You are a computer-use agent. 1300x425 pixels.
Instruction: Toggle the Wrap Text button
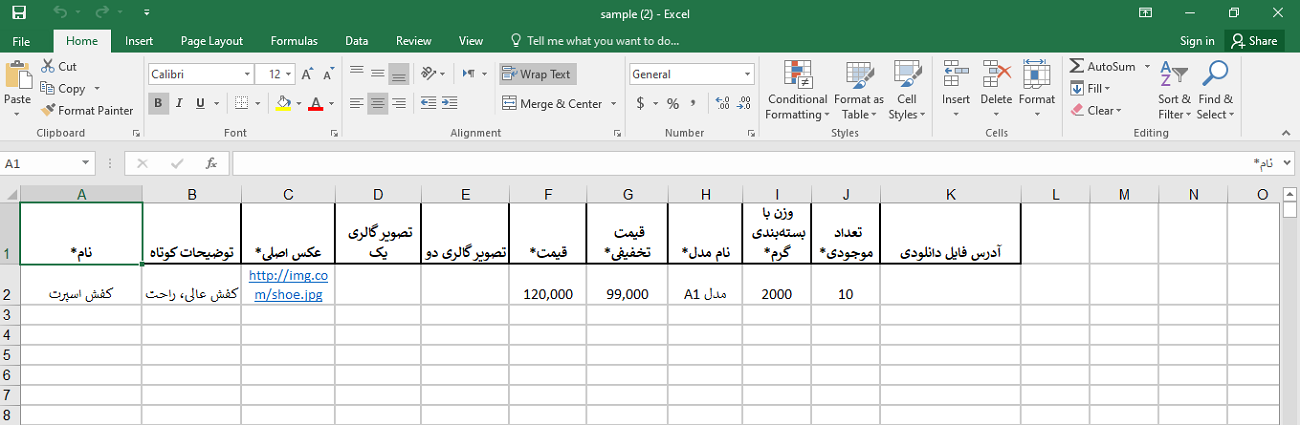tap(538, 74)
